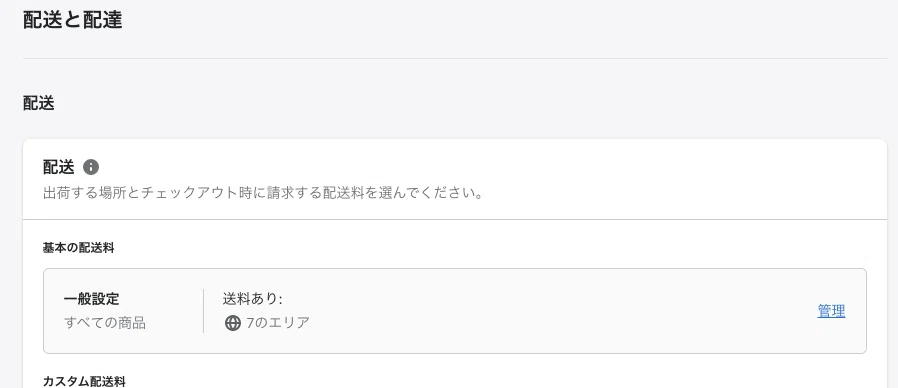Click the description starting with 出荷する場所と
This screenshot has height=388, width=898.
coord(263,193)
